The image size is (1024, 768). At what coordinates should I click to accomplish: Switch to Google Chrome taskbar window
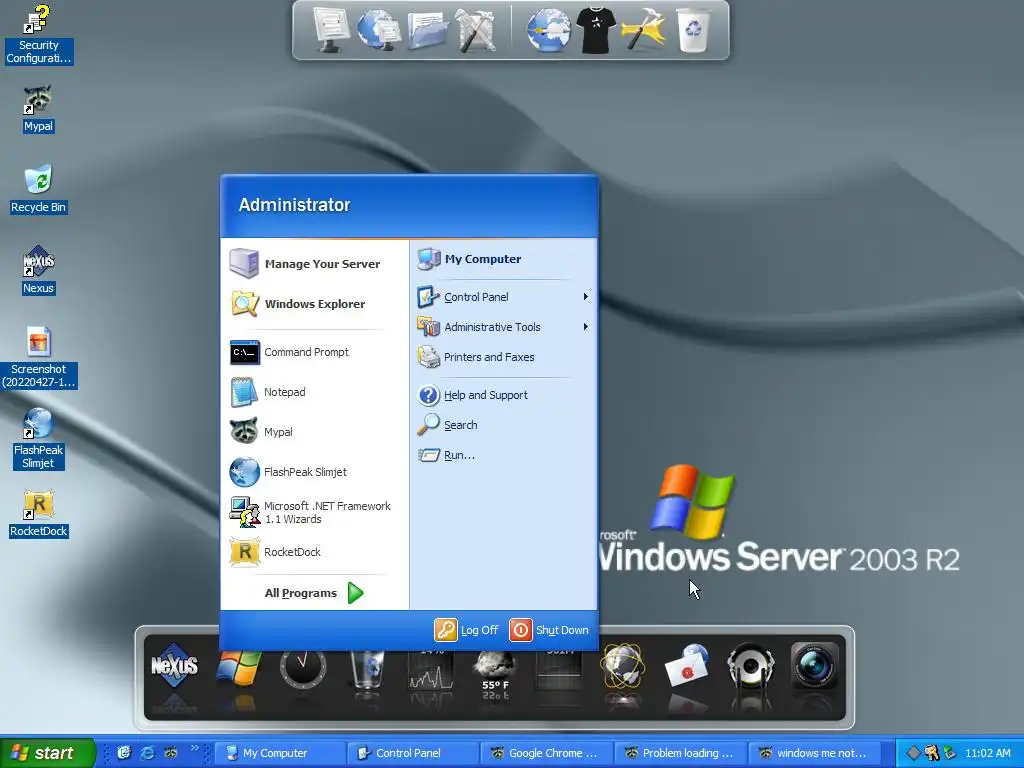(547, 753)
